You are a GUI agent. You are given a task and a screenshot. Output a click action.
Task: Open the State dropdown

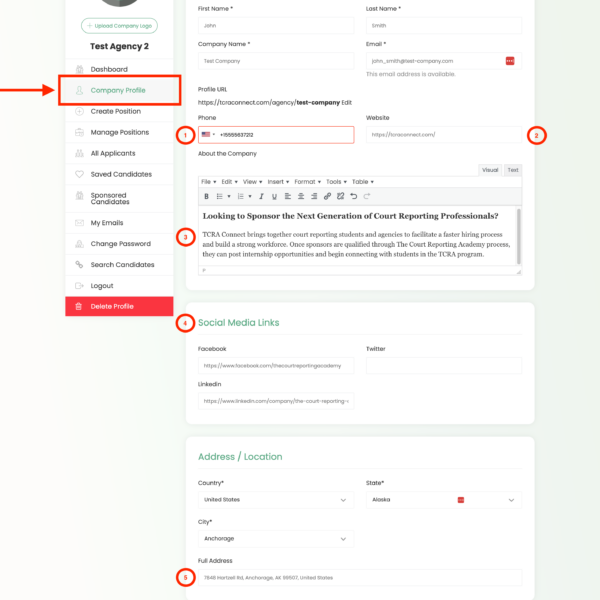pos(444,500)
